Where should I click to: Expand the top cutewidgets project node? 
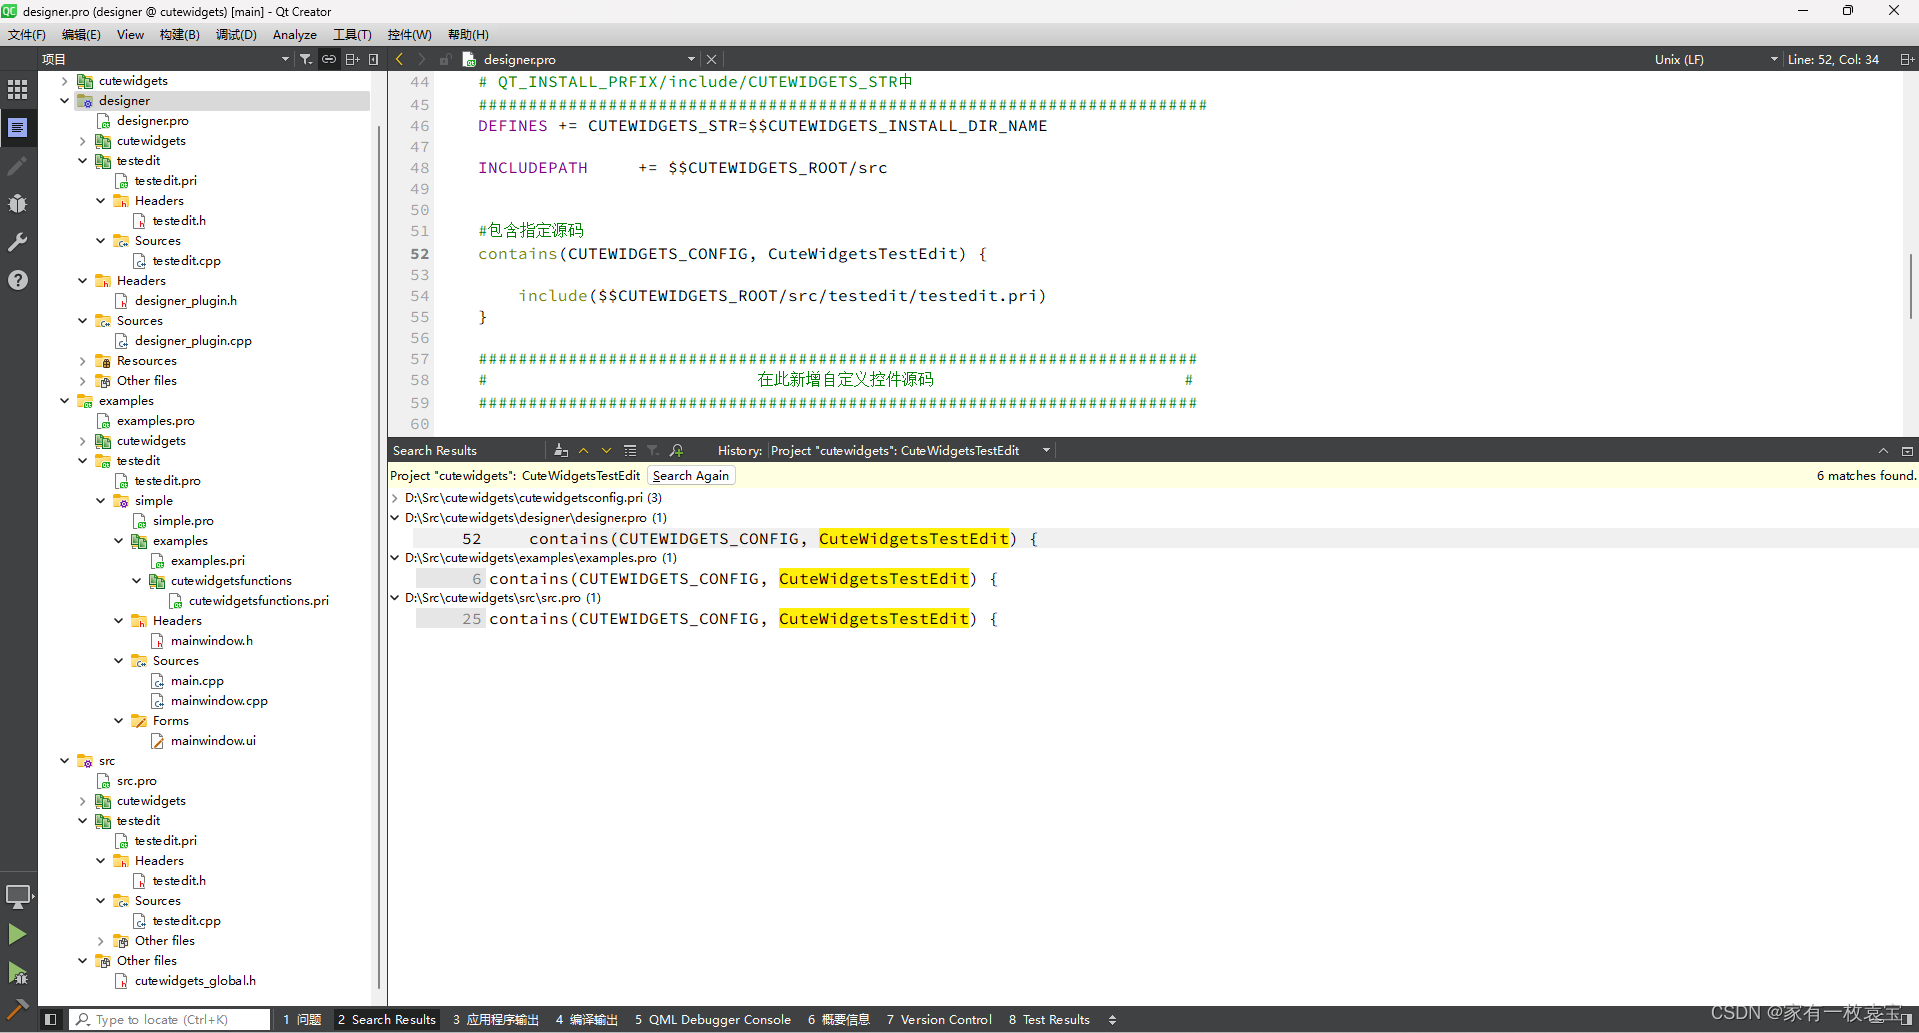point(65,80)
